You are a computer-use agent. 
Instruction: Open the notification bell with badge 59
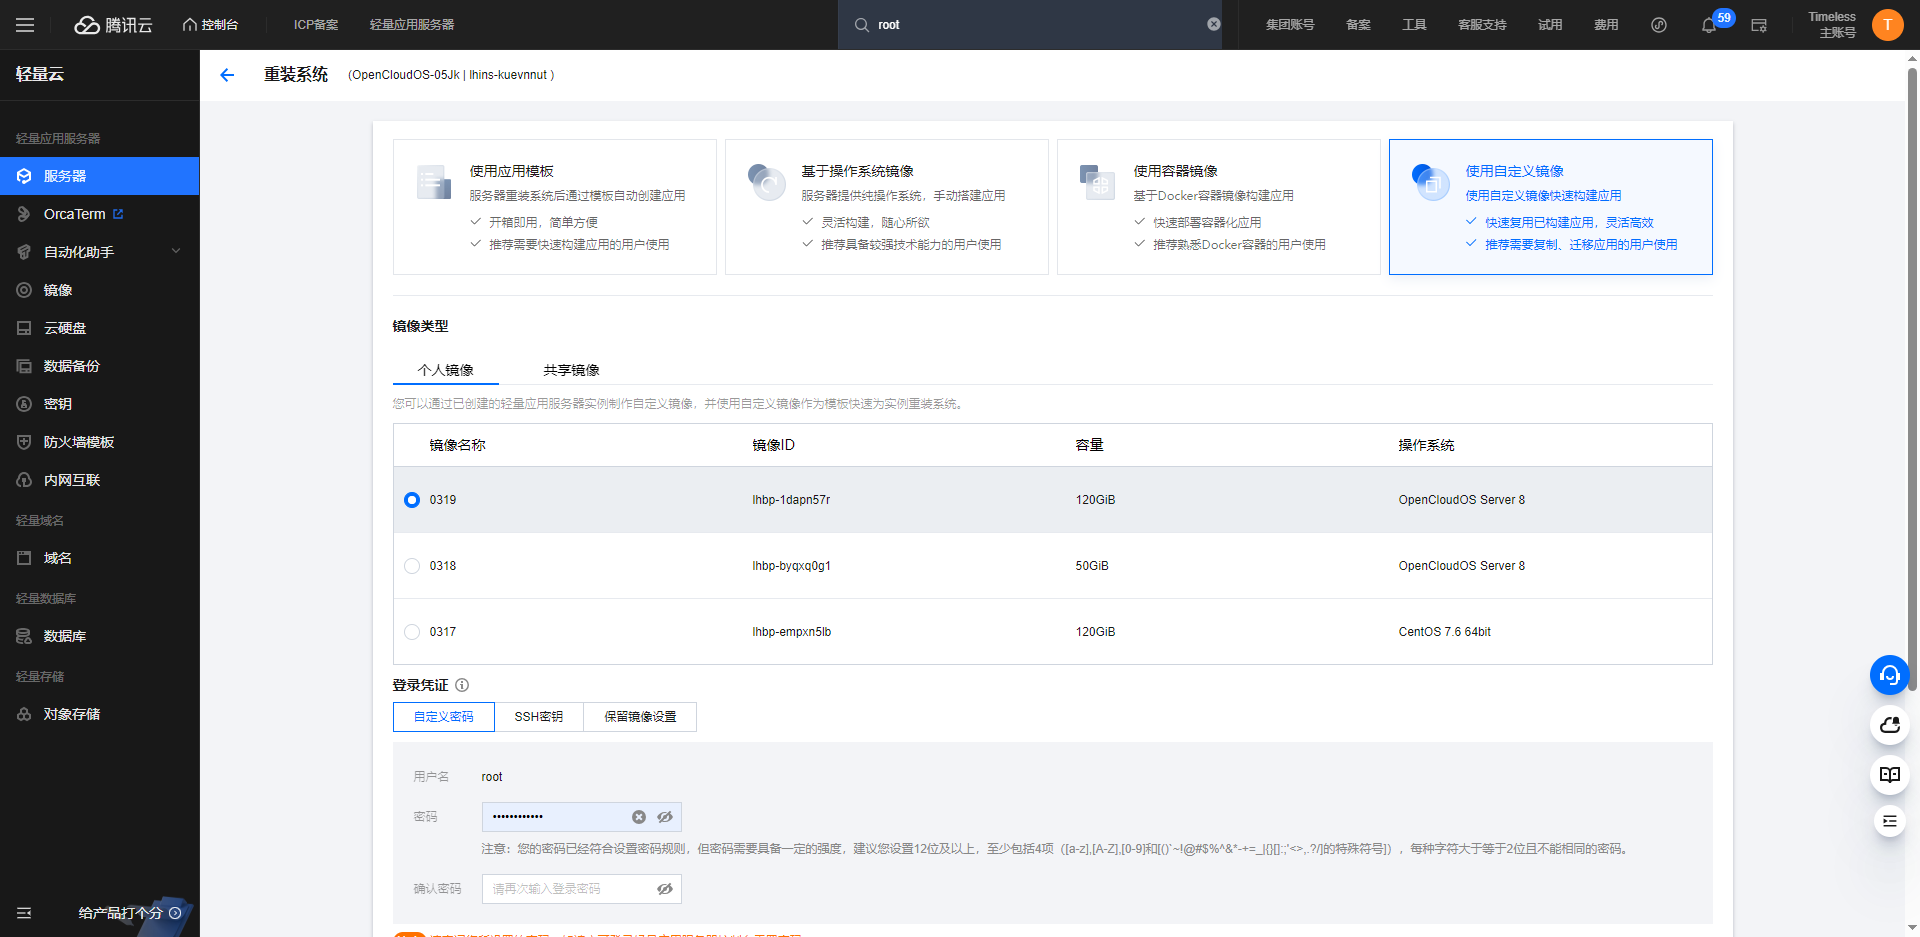click(x=1709, y=25)
